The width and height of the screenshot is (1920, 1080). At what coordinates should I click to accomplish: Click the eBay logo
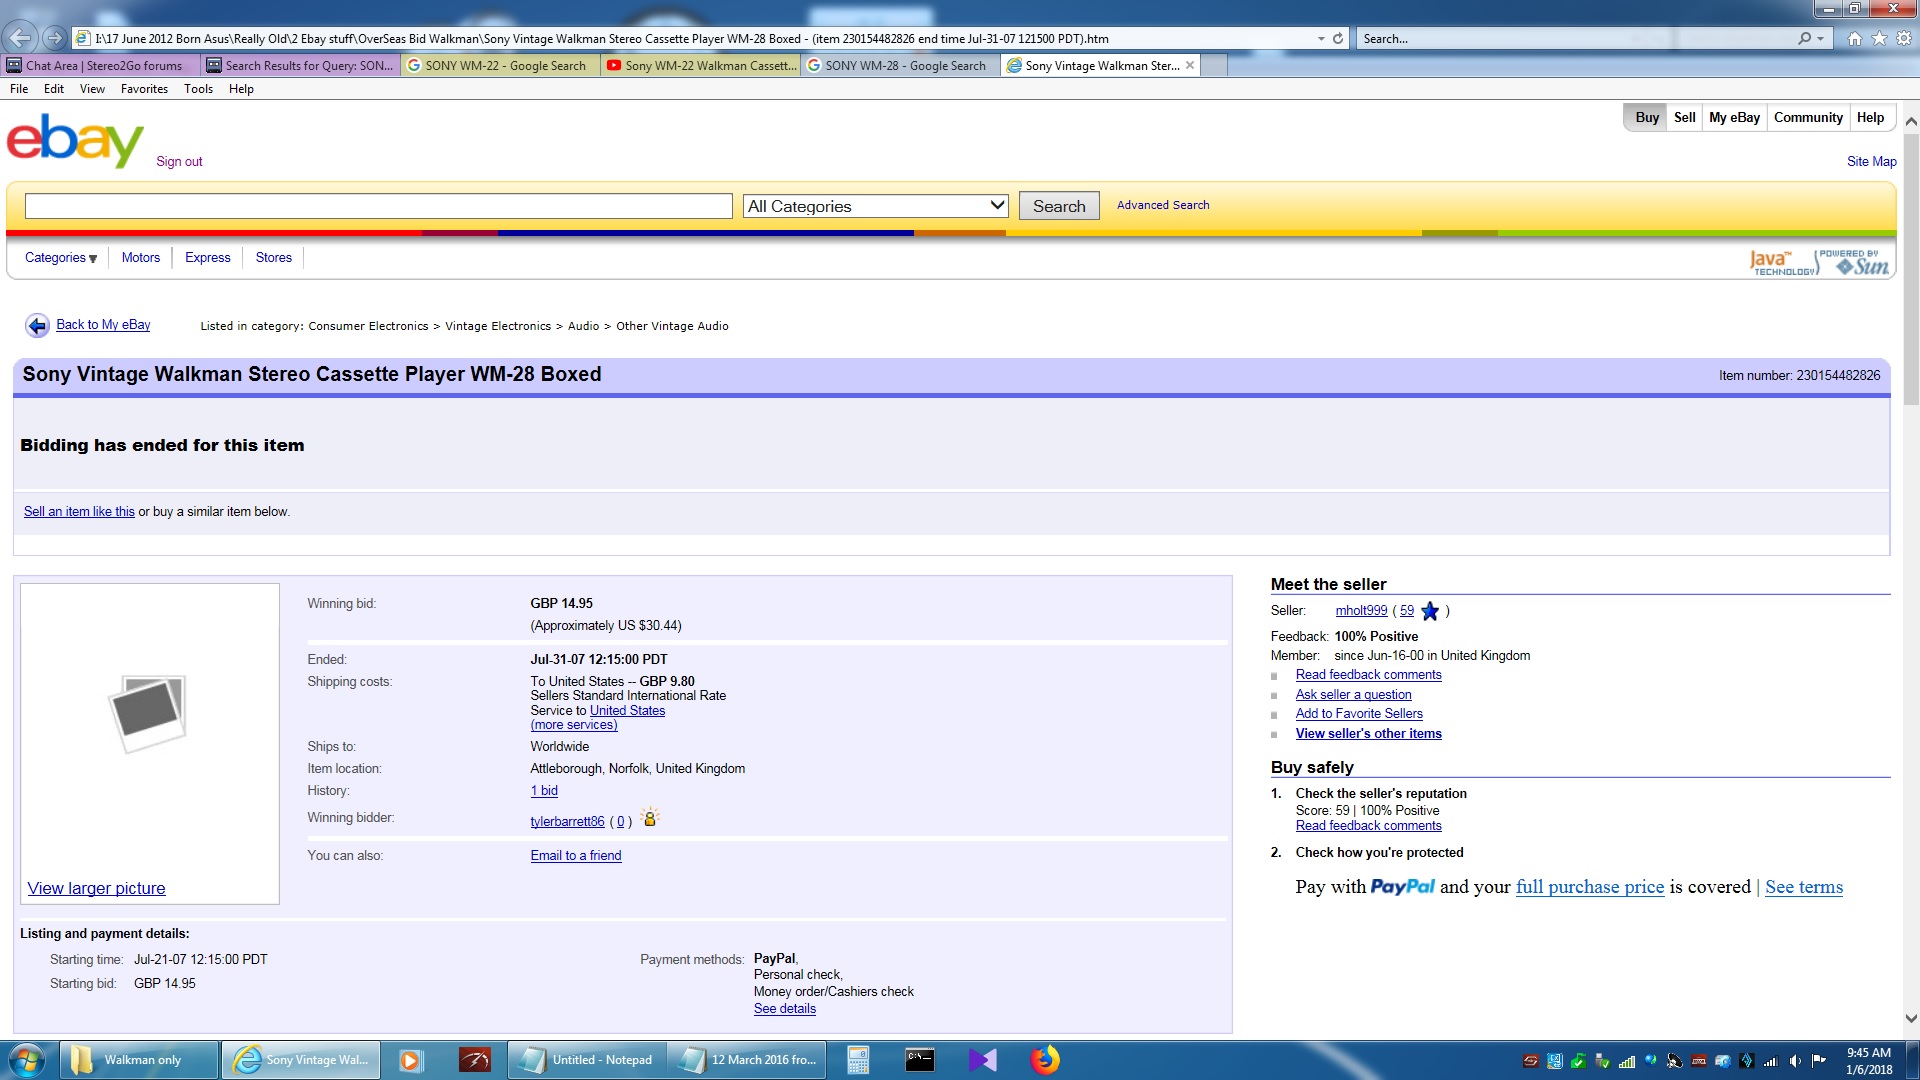pyautogui.click(x=75, y=140)
